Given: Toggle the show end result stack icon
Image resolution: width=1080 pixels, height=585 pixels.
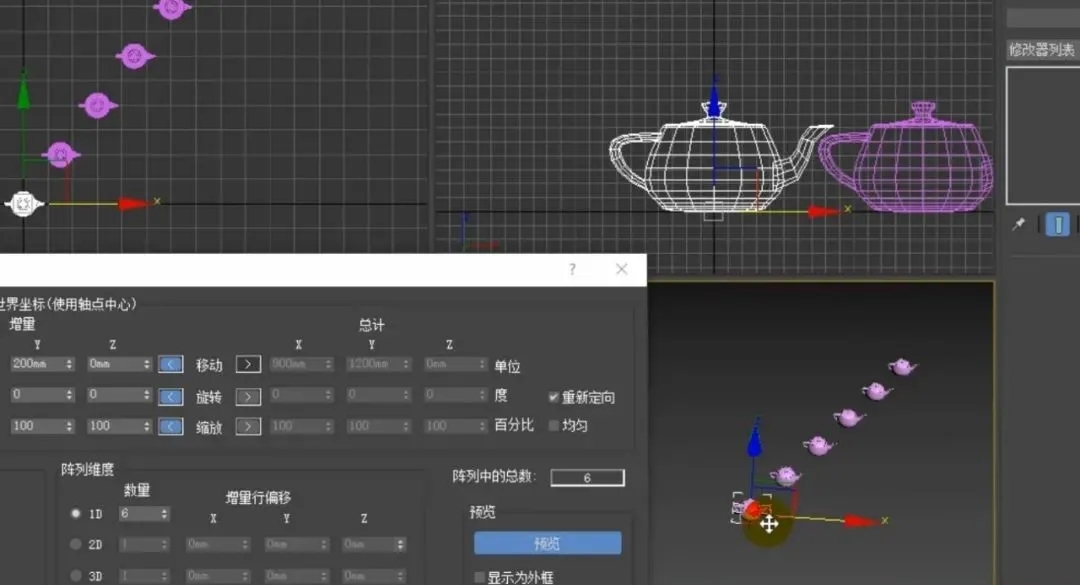Looking at the screenshot, I should point(1057,224).
